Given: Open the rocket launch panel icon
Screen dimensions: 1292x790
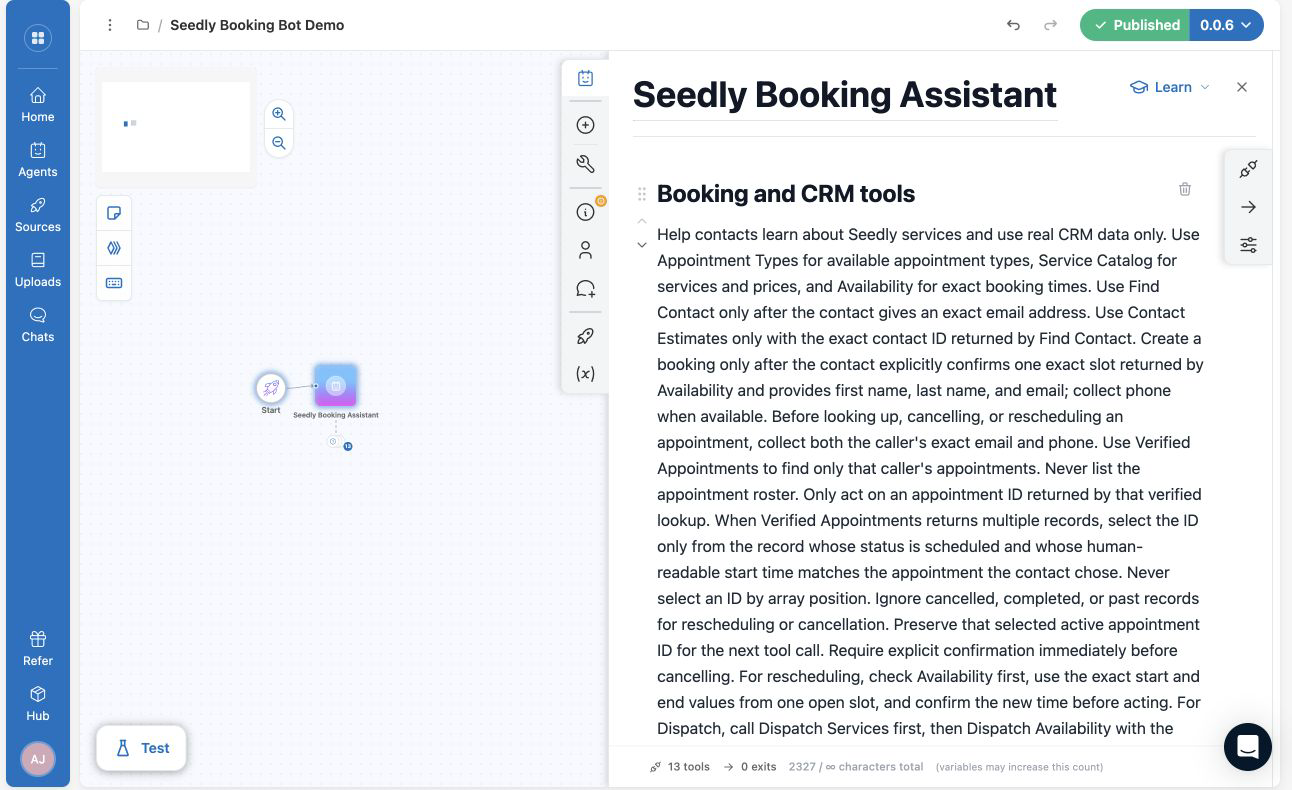Looking at the screenshot, I should coord(586,336).
